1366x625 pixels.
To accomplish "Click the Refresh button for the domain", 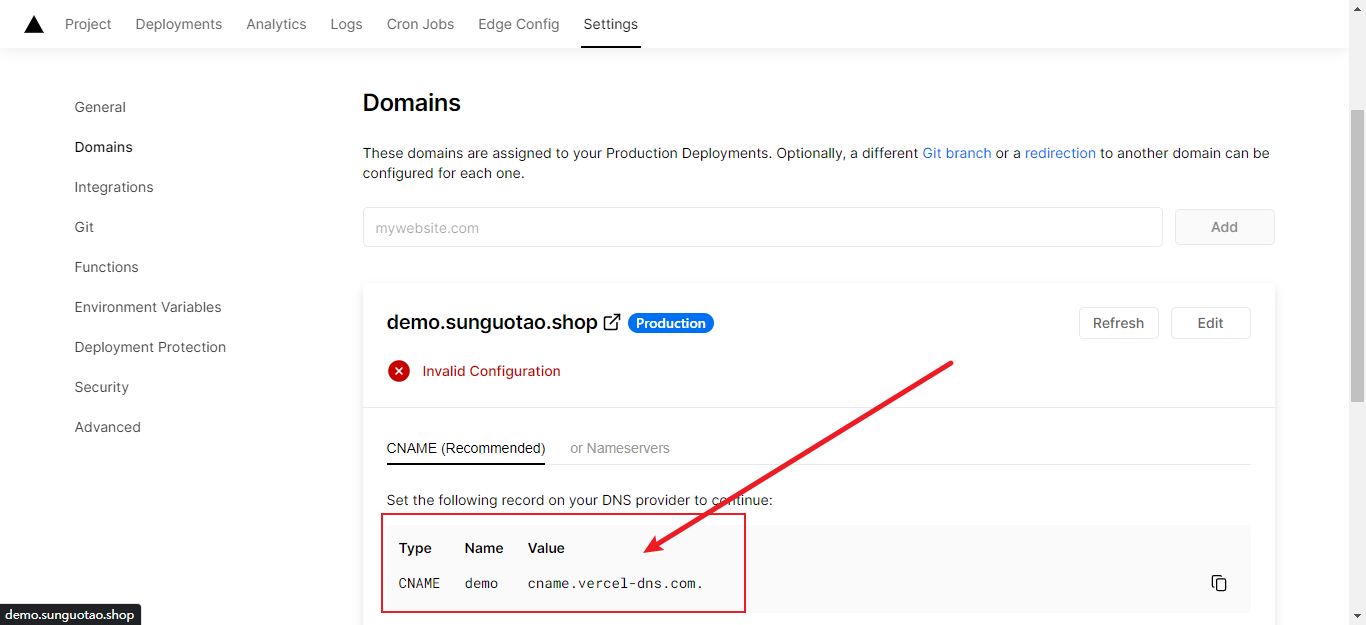I will 1118,323.
